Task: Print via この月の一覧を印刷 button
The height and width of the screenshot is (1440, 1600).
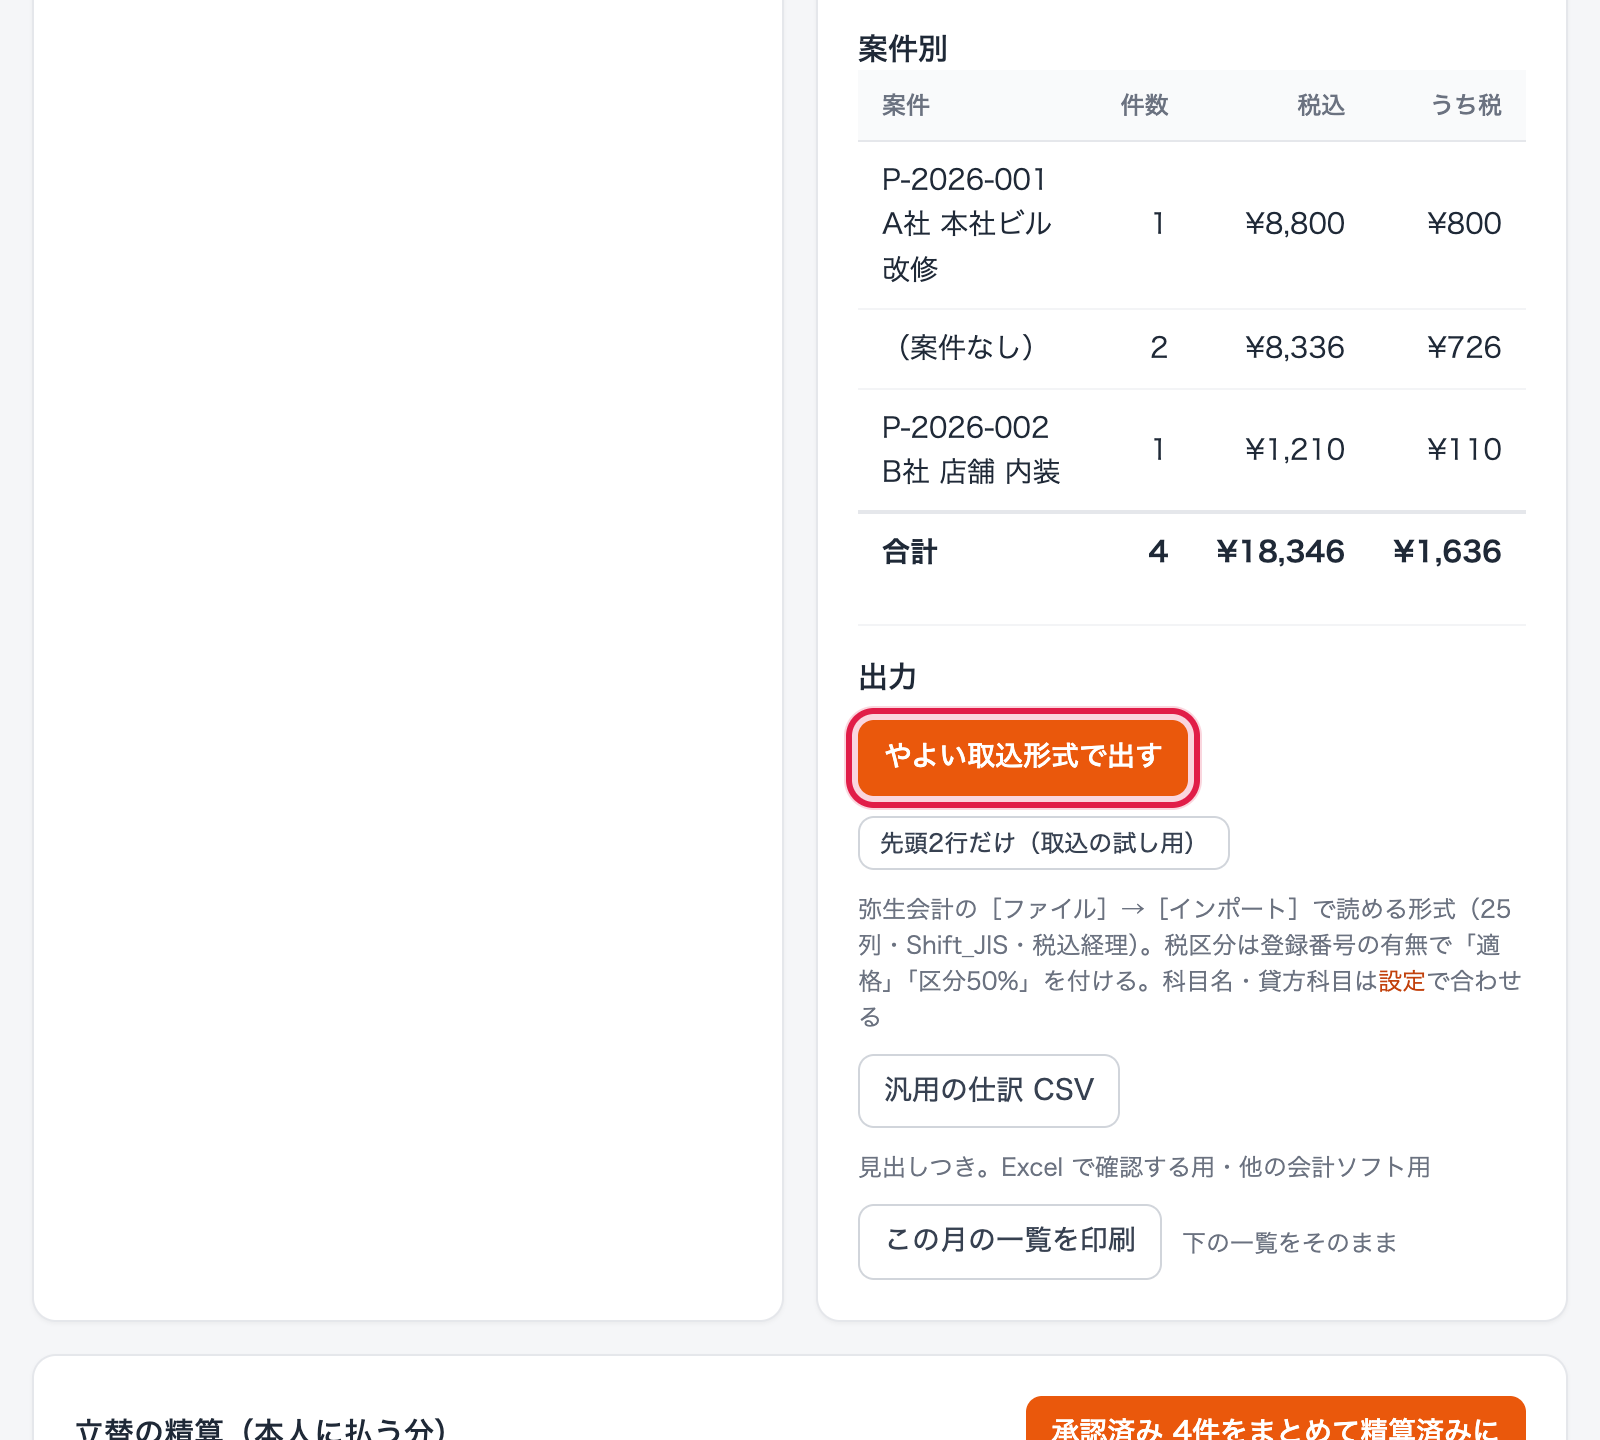Action: pyautogui.click(x=1009, y=1241)
